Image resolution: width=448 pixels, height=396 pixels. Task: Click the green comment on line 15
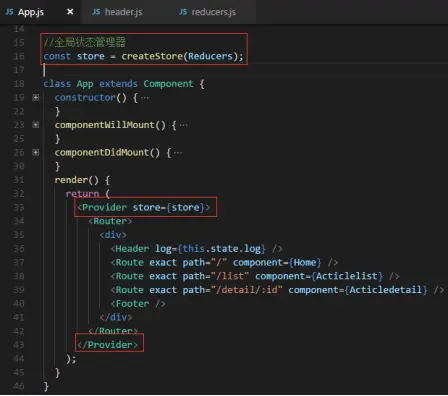[x=85, y=42]
